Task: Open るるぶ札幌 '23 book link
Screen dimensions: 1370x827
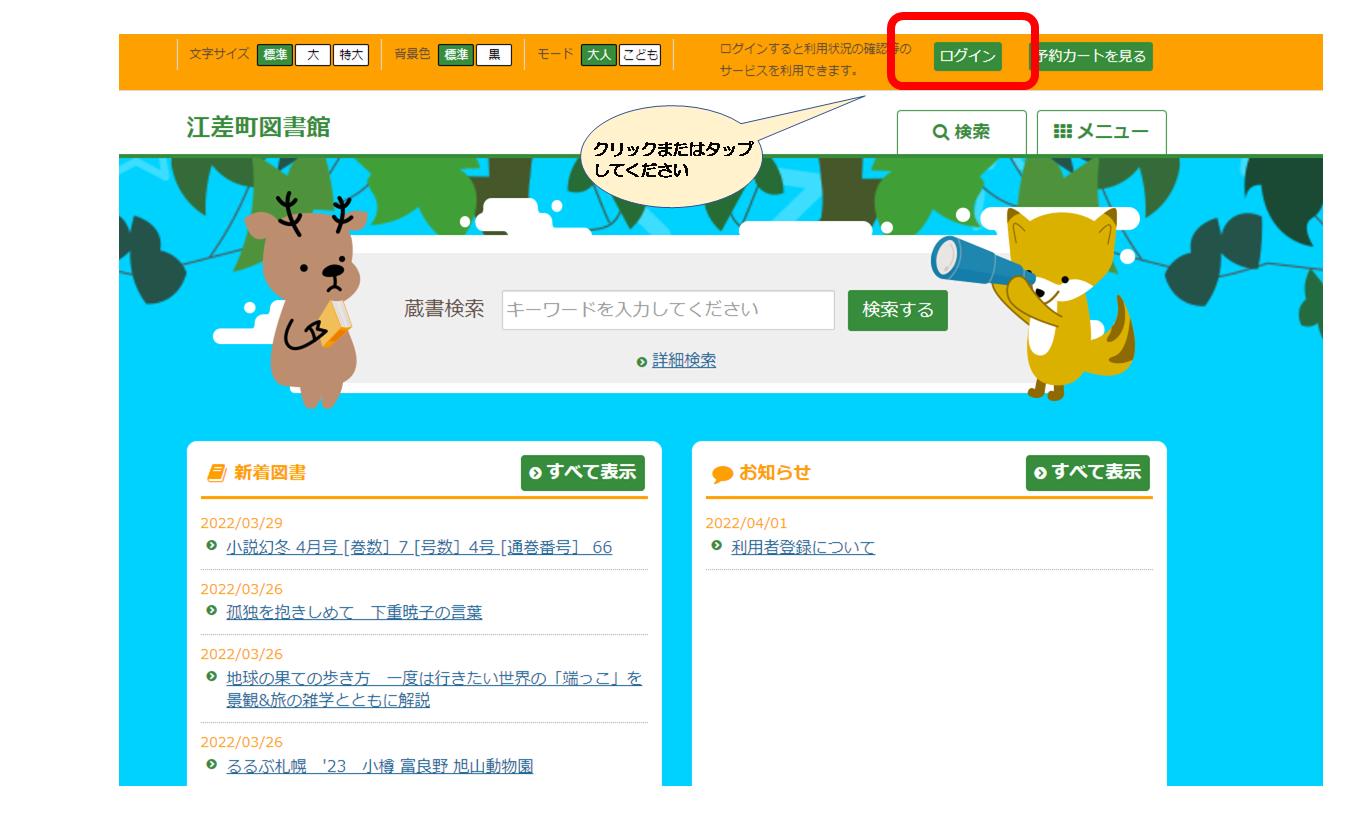Action: [380, 767]
